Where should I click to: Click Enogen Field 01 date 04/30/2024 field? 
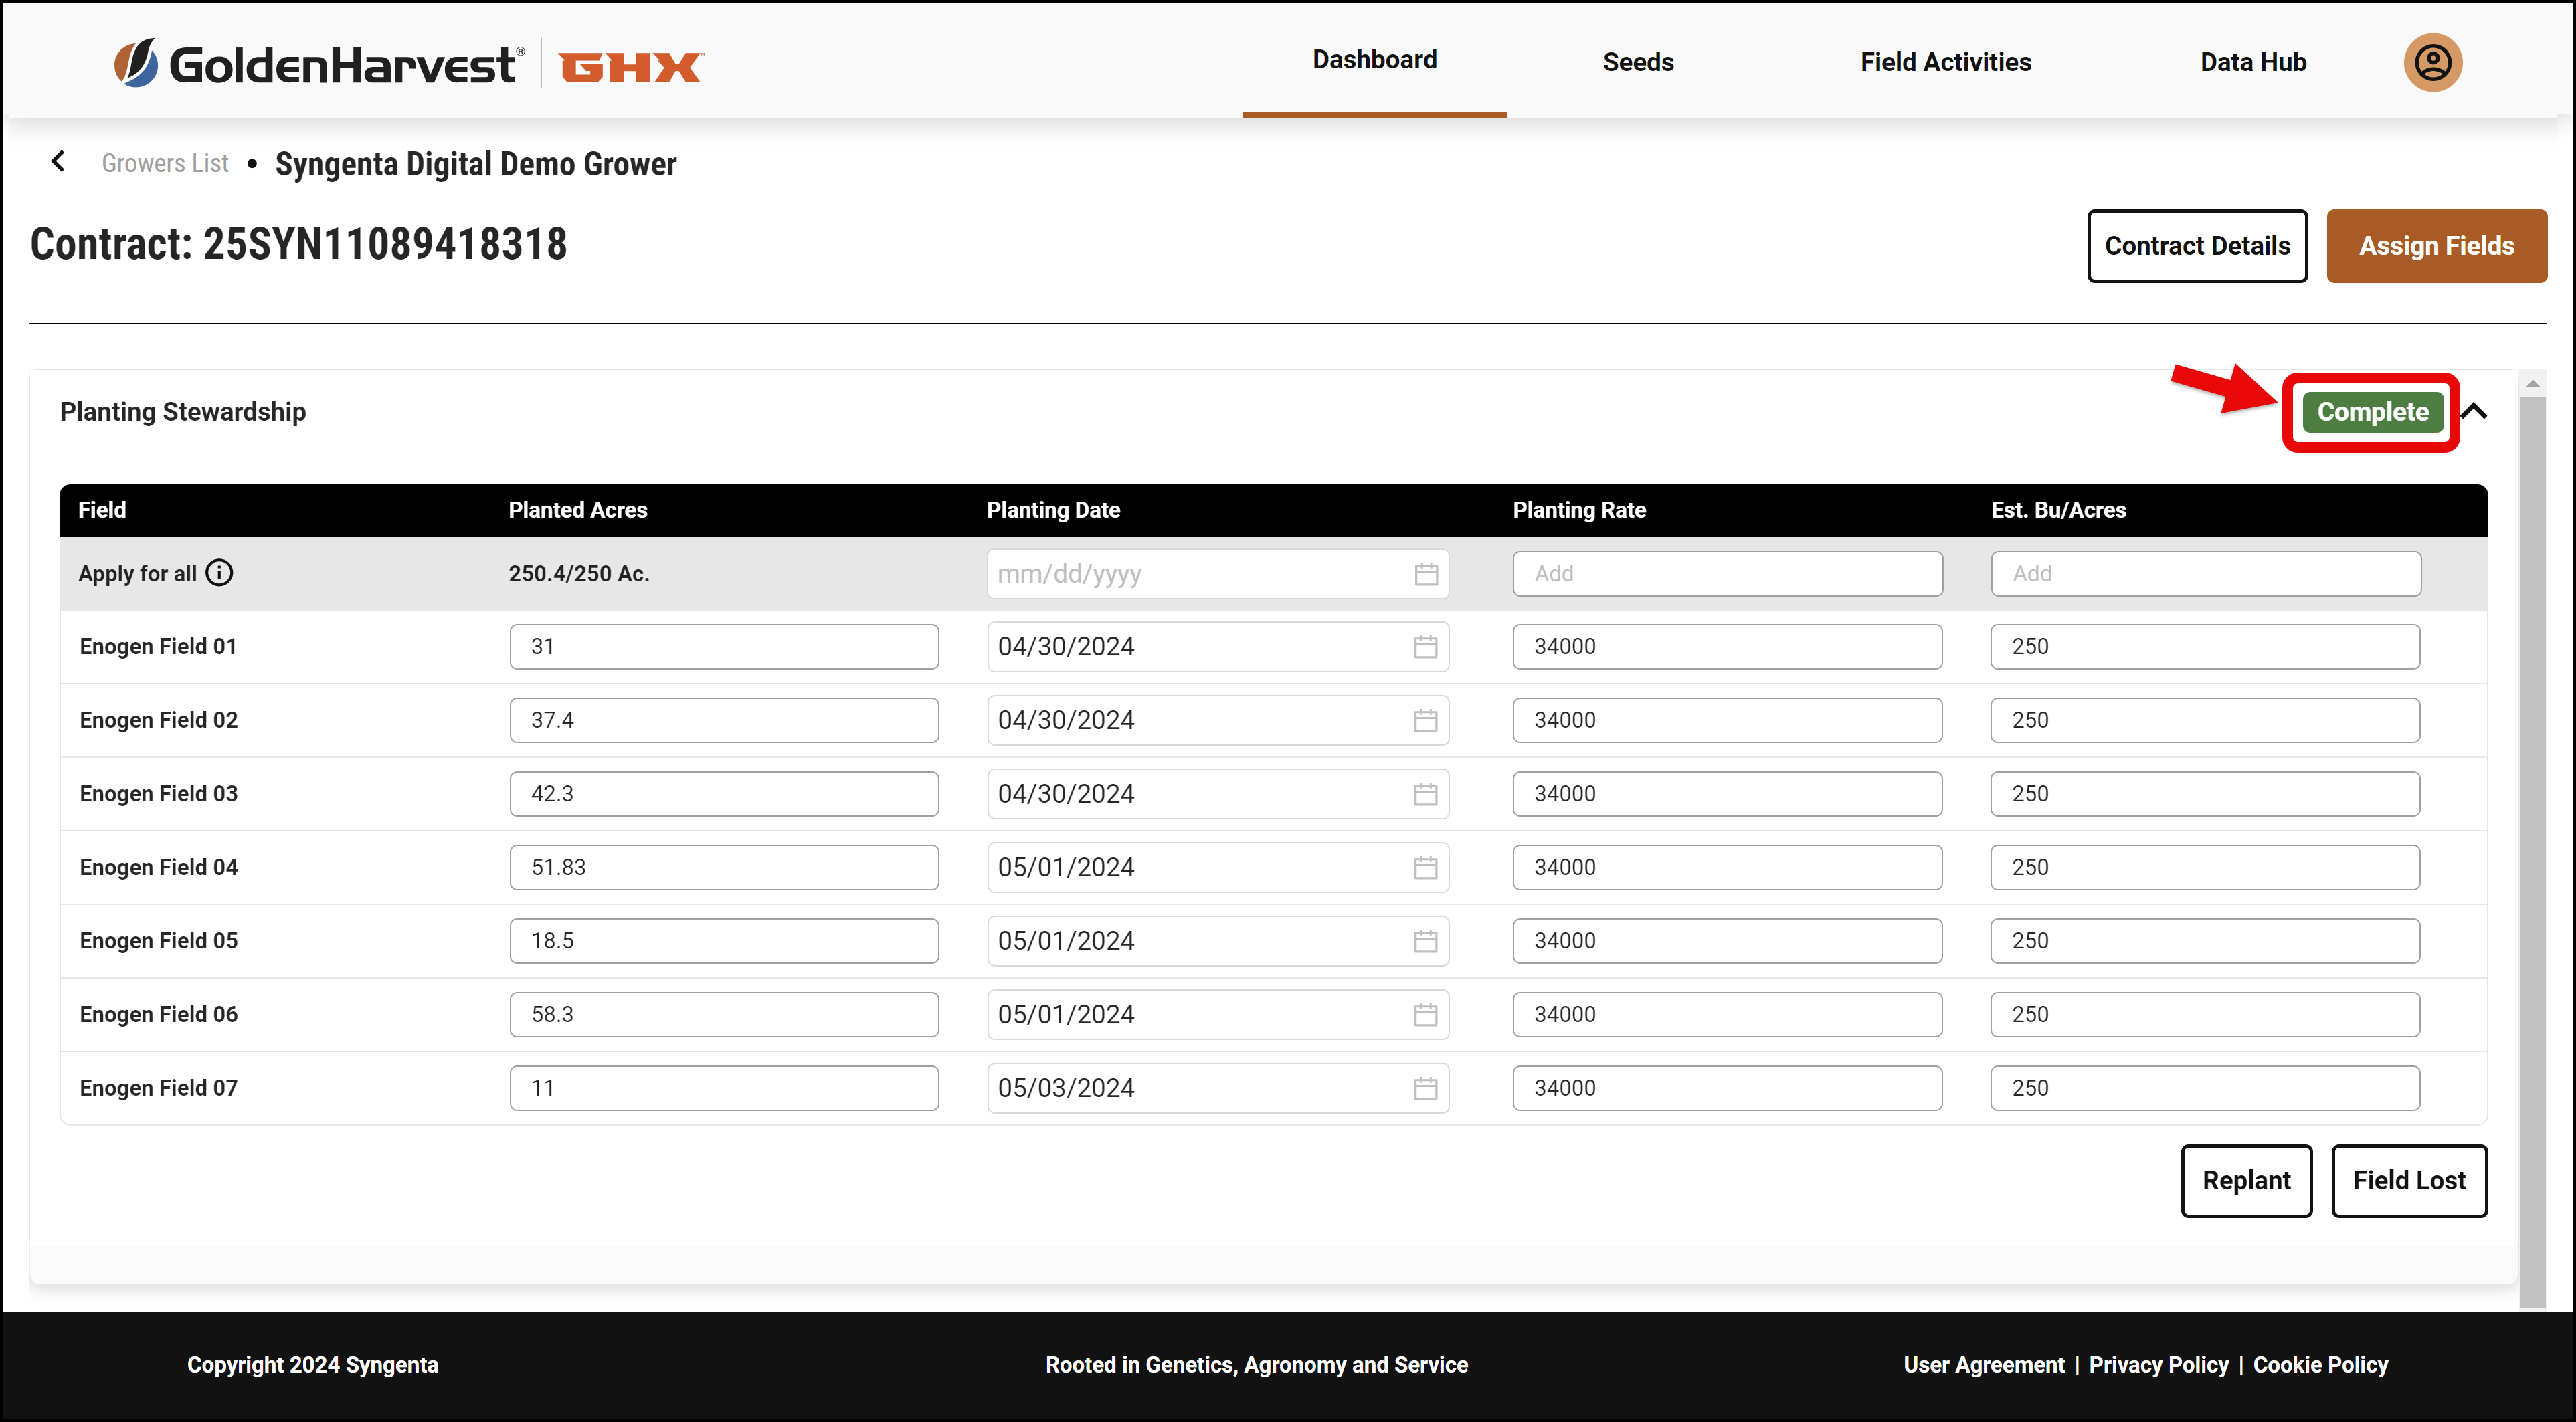tap(1217, 647)
